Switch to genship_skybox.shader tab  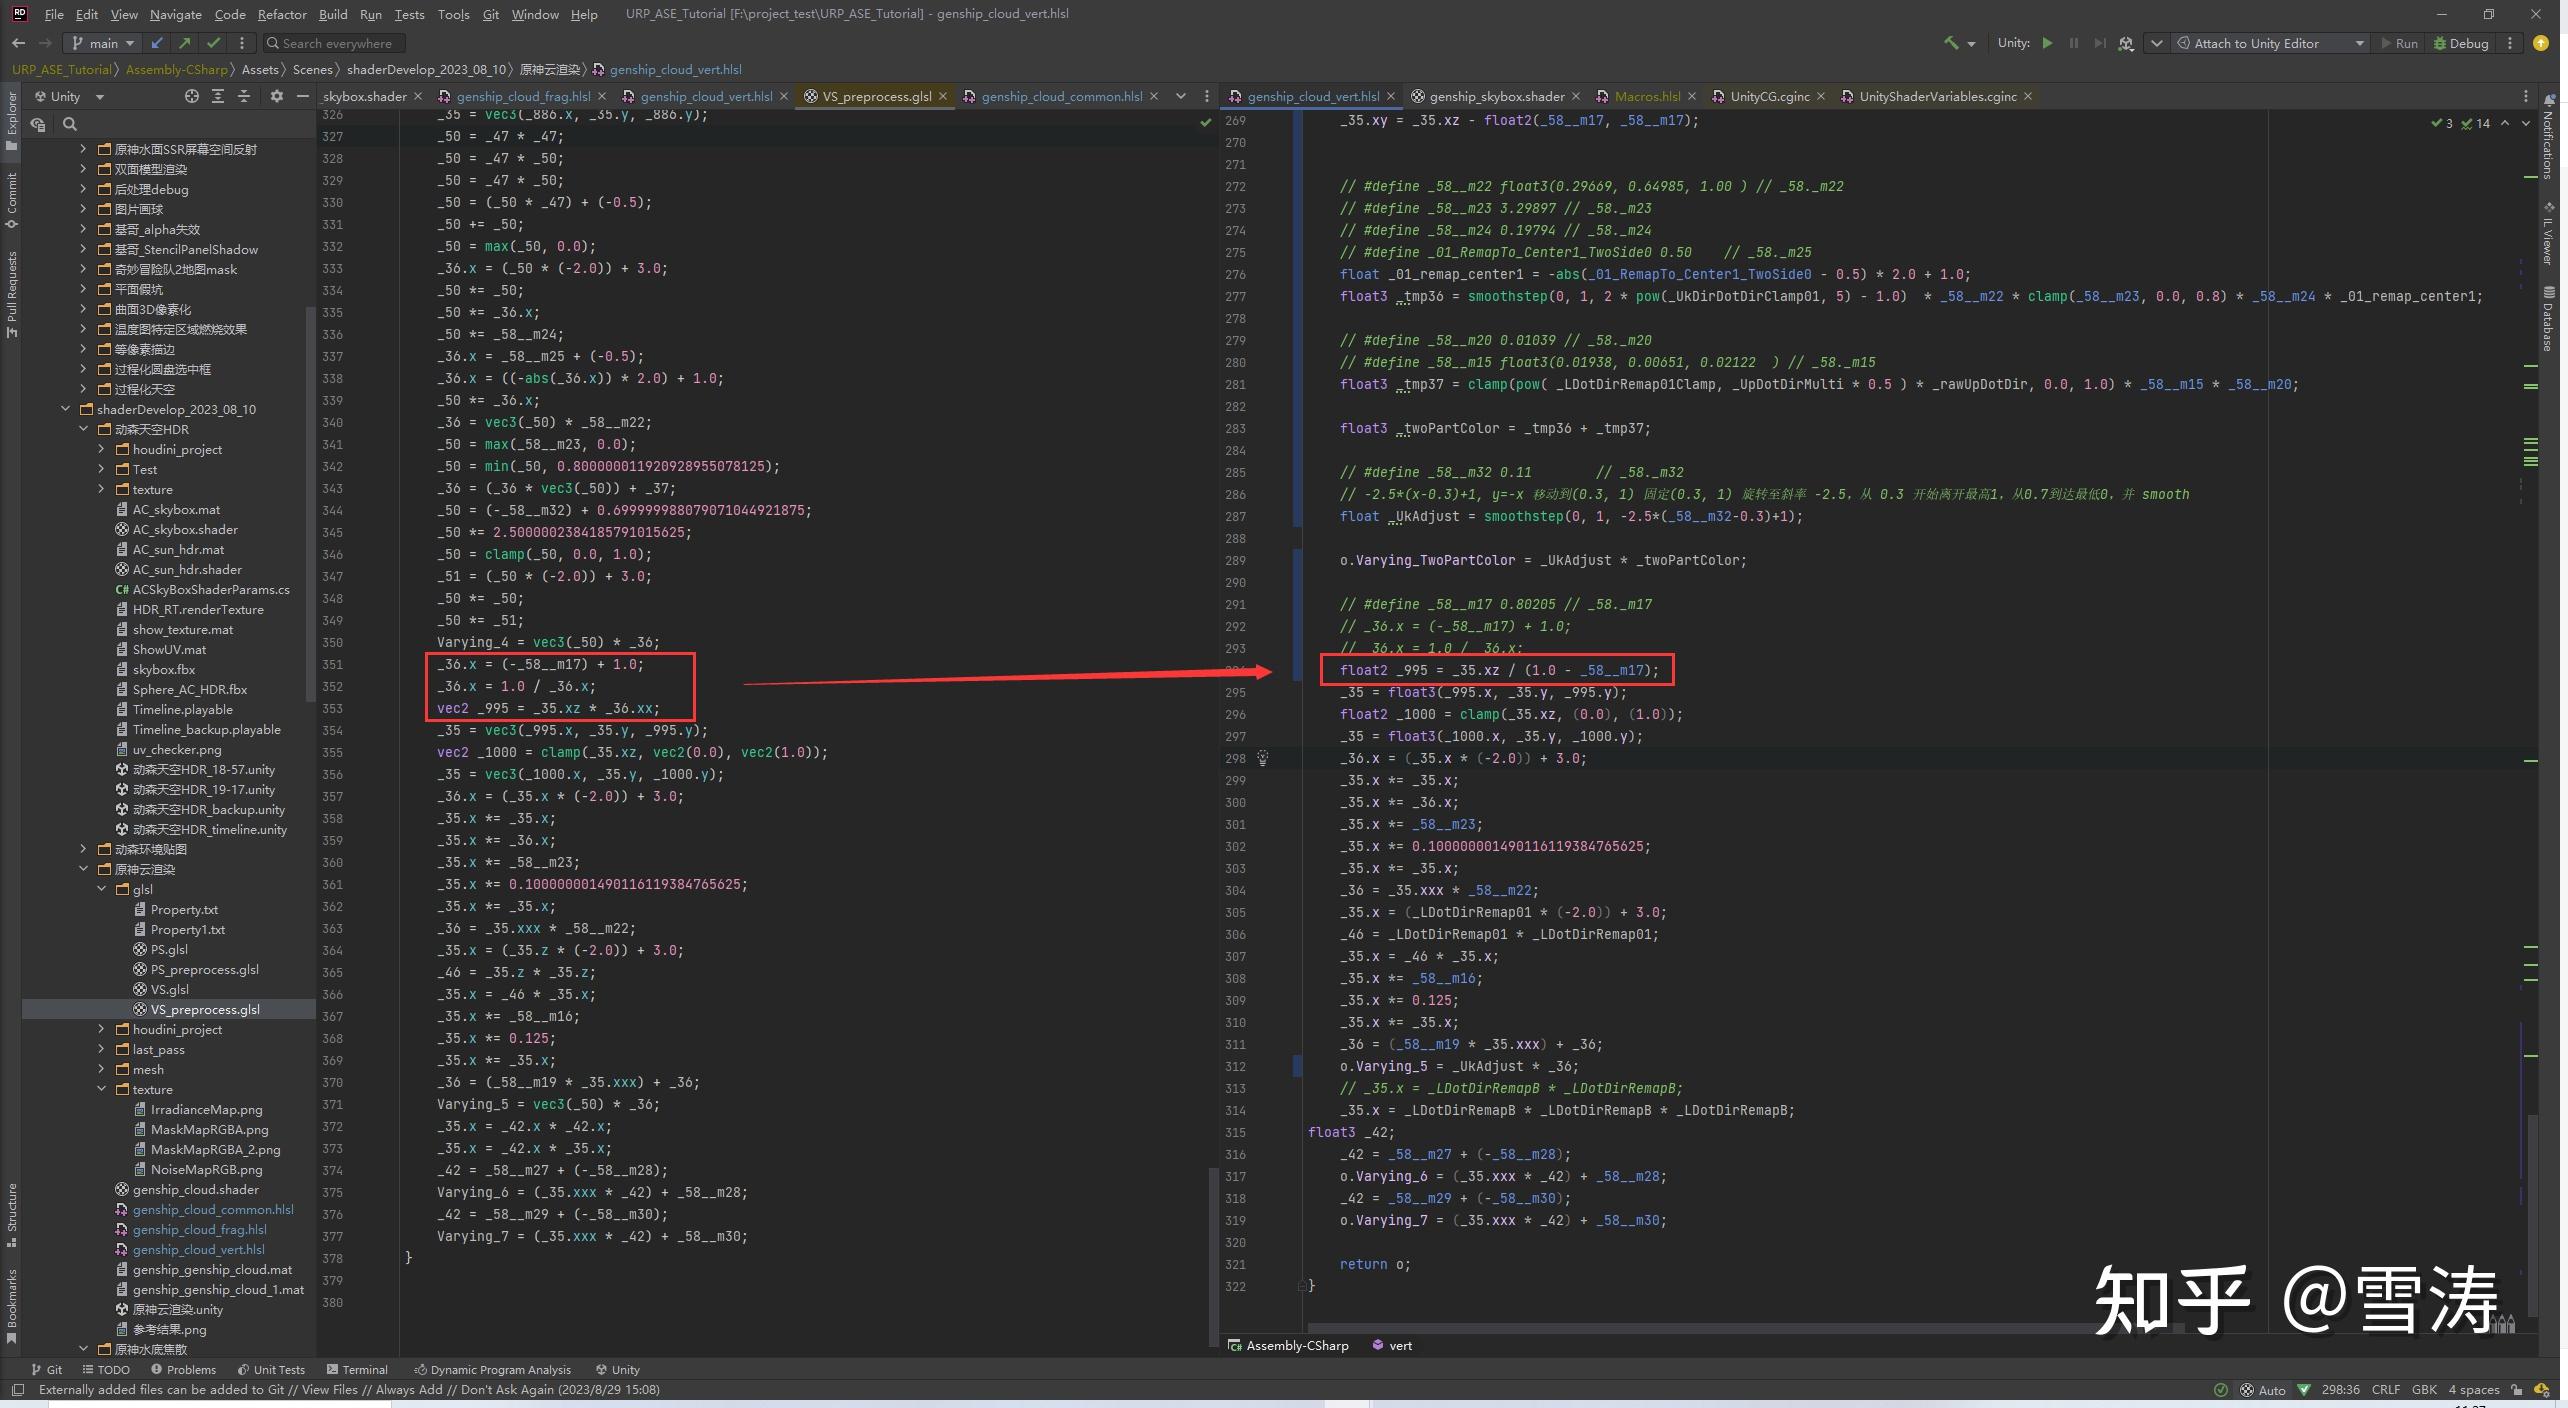[x=1496, y=96]
